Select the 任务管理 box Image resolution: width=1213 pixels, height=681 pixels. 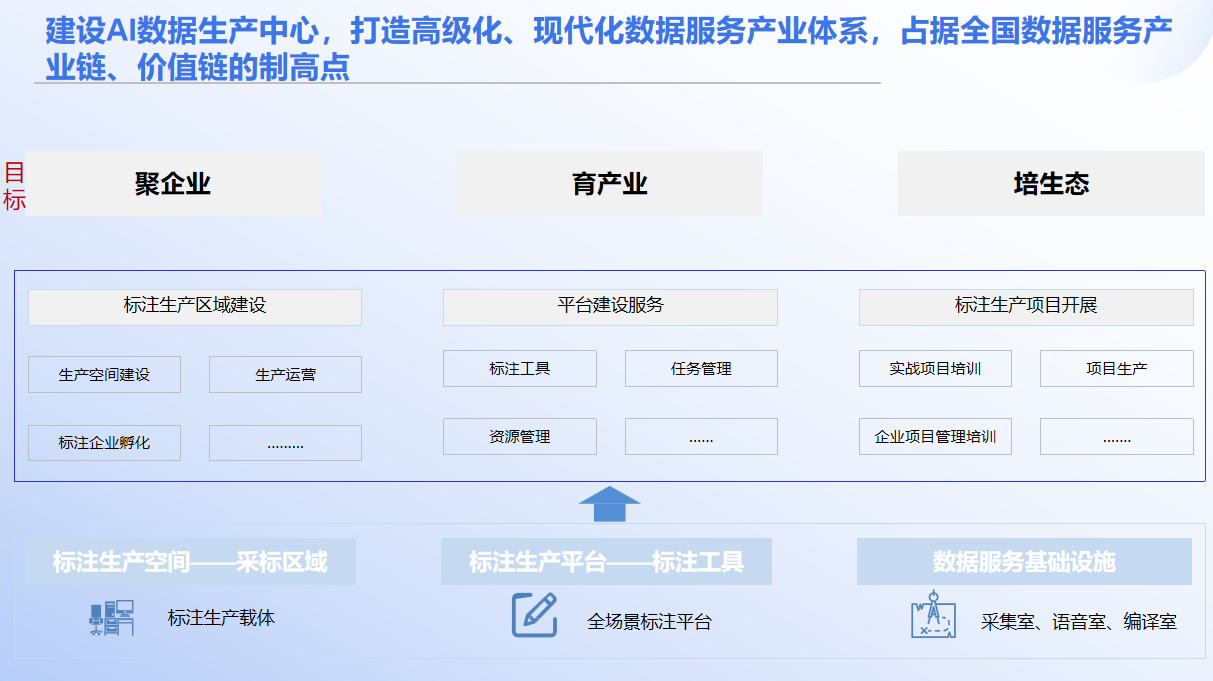point(701,369)
